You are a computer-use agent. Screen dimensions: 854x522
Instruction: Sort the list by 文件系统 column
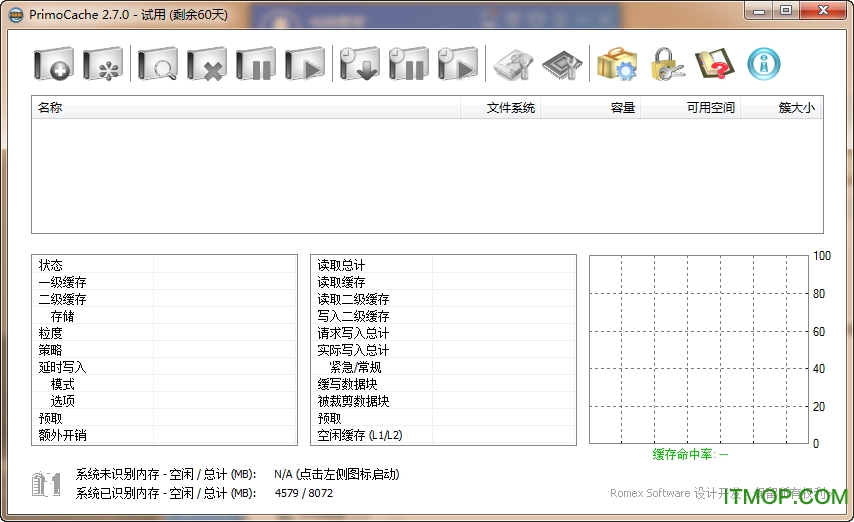[x=500, y=108]
